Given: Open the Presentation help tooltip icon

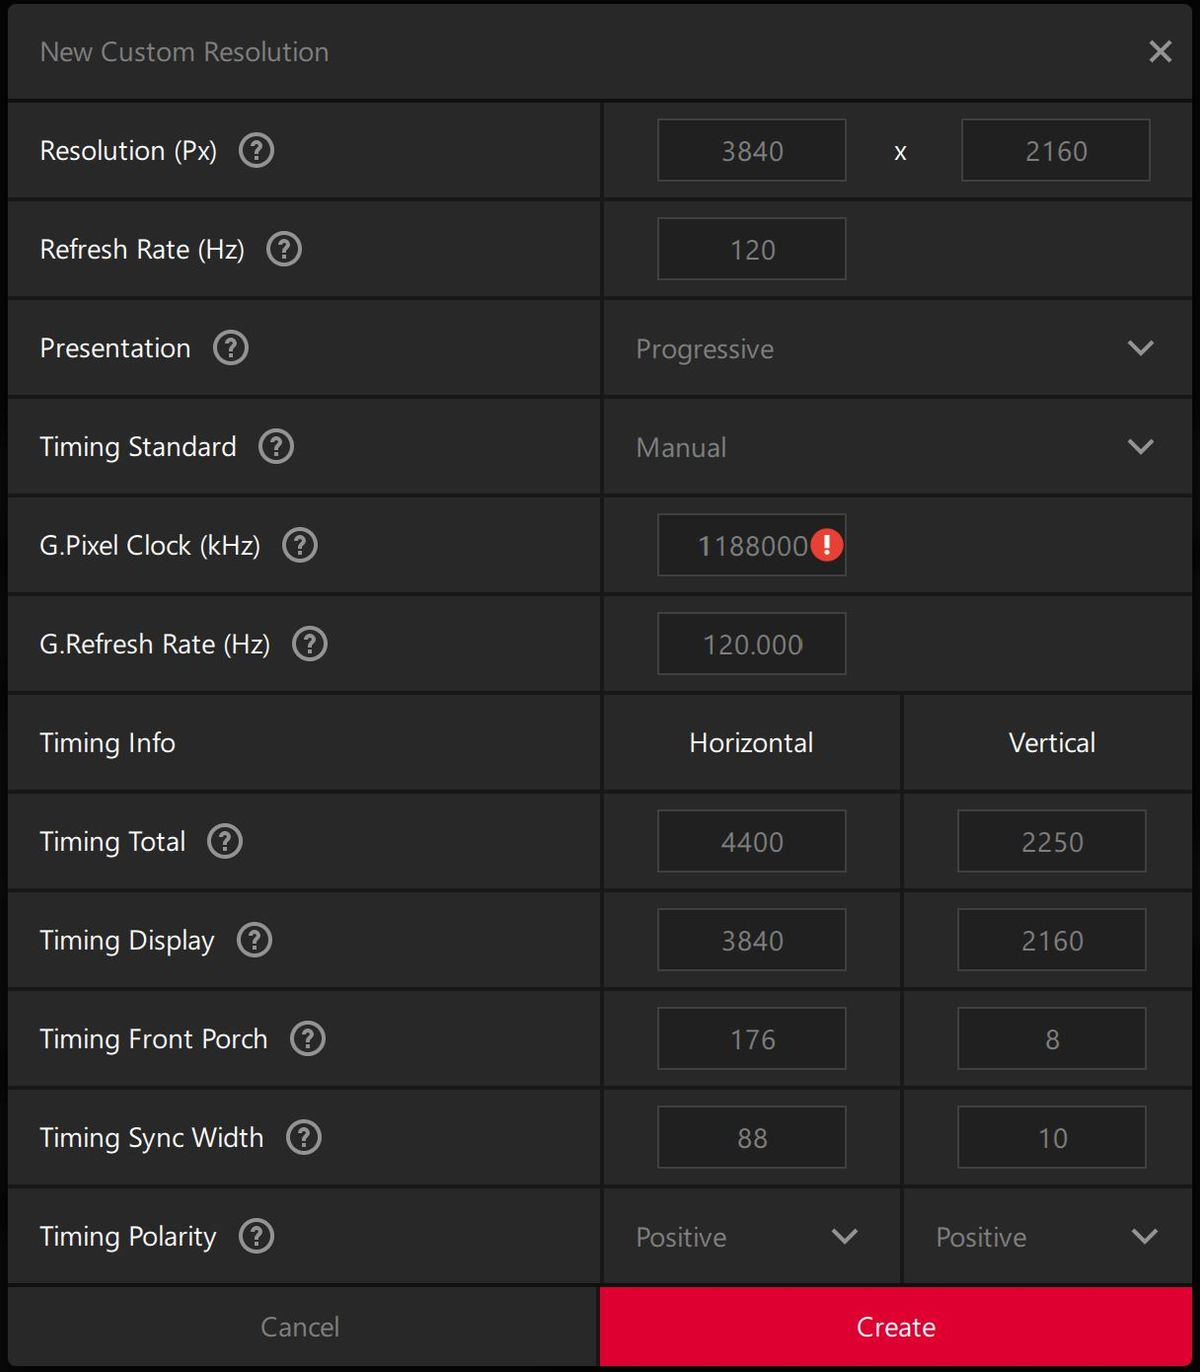Looking at the screenshot, I should coord(230,348).
